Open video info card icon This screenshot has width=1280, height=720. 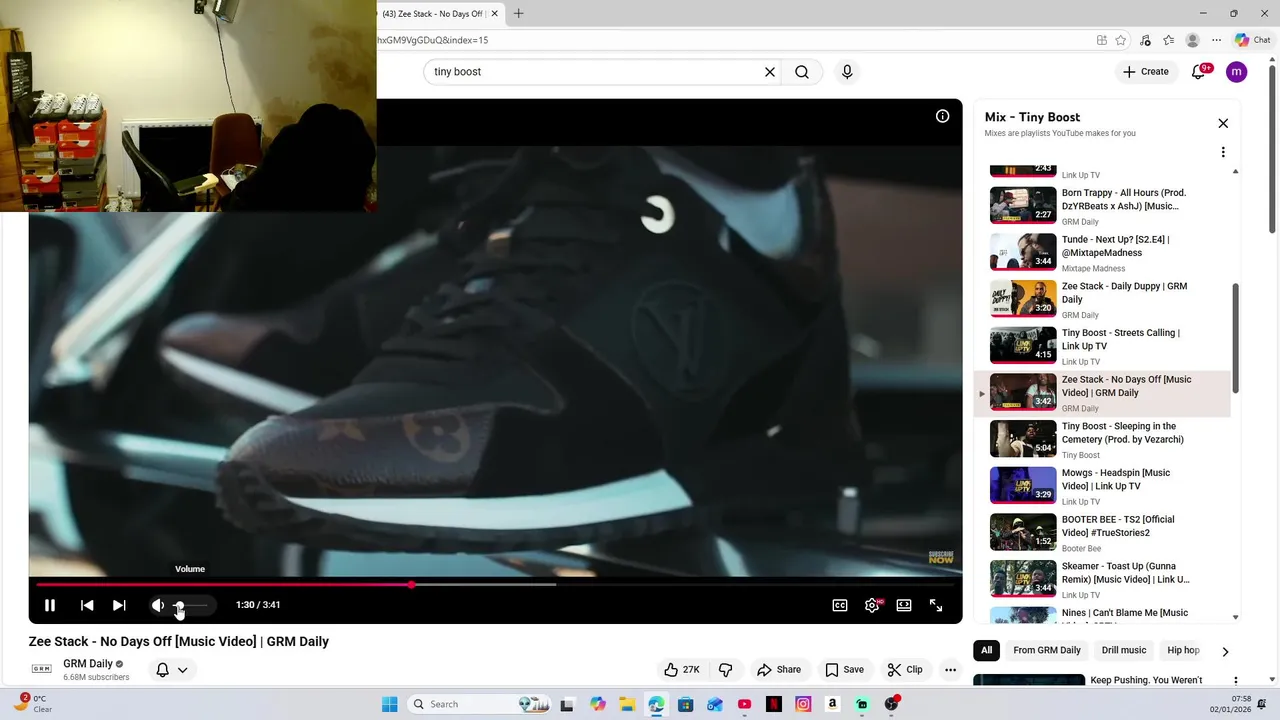942,116
